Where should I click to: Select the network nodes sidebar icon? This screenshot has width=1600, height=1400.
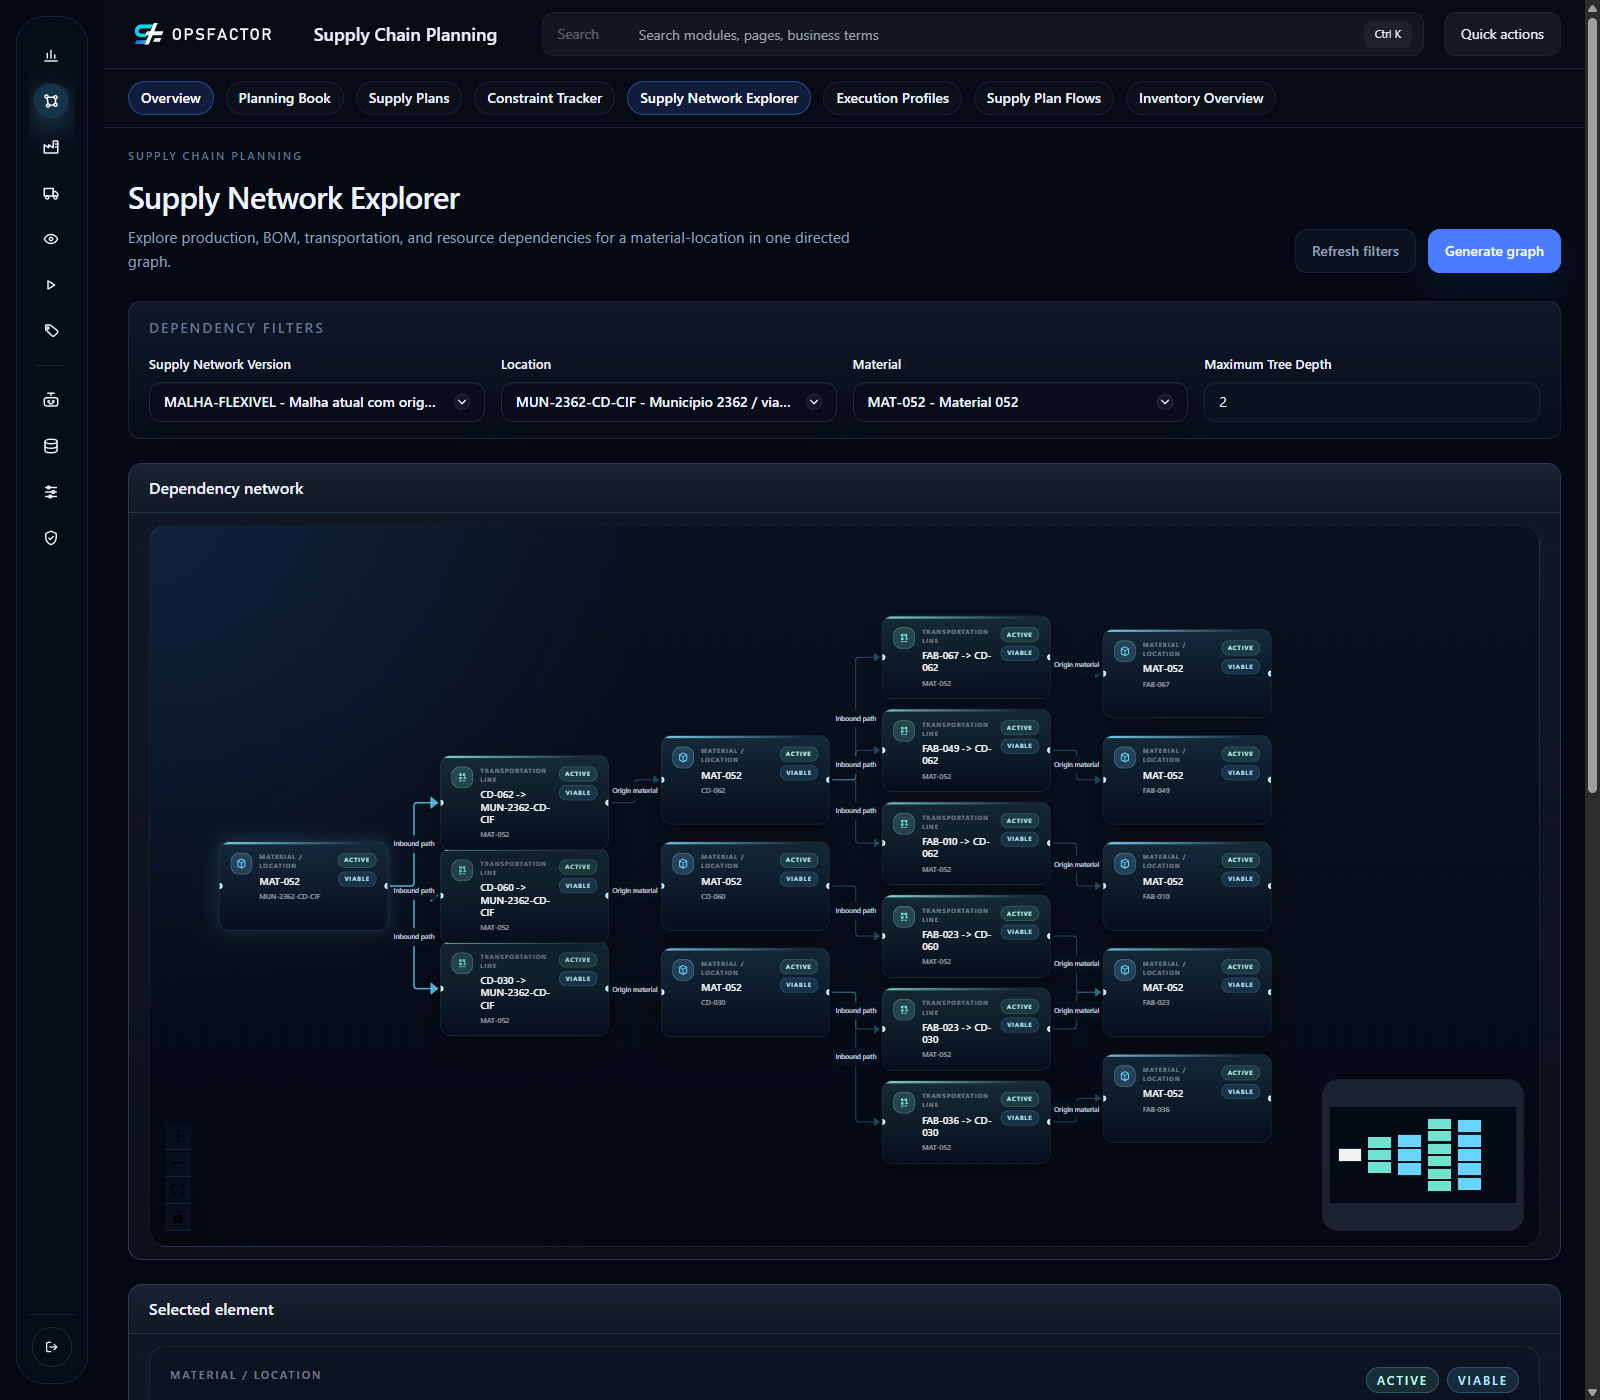(51, 101)
